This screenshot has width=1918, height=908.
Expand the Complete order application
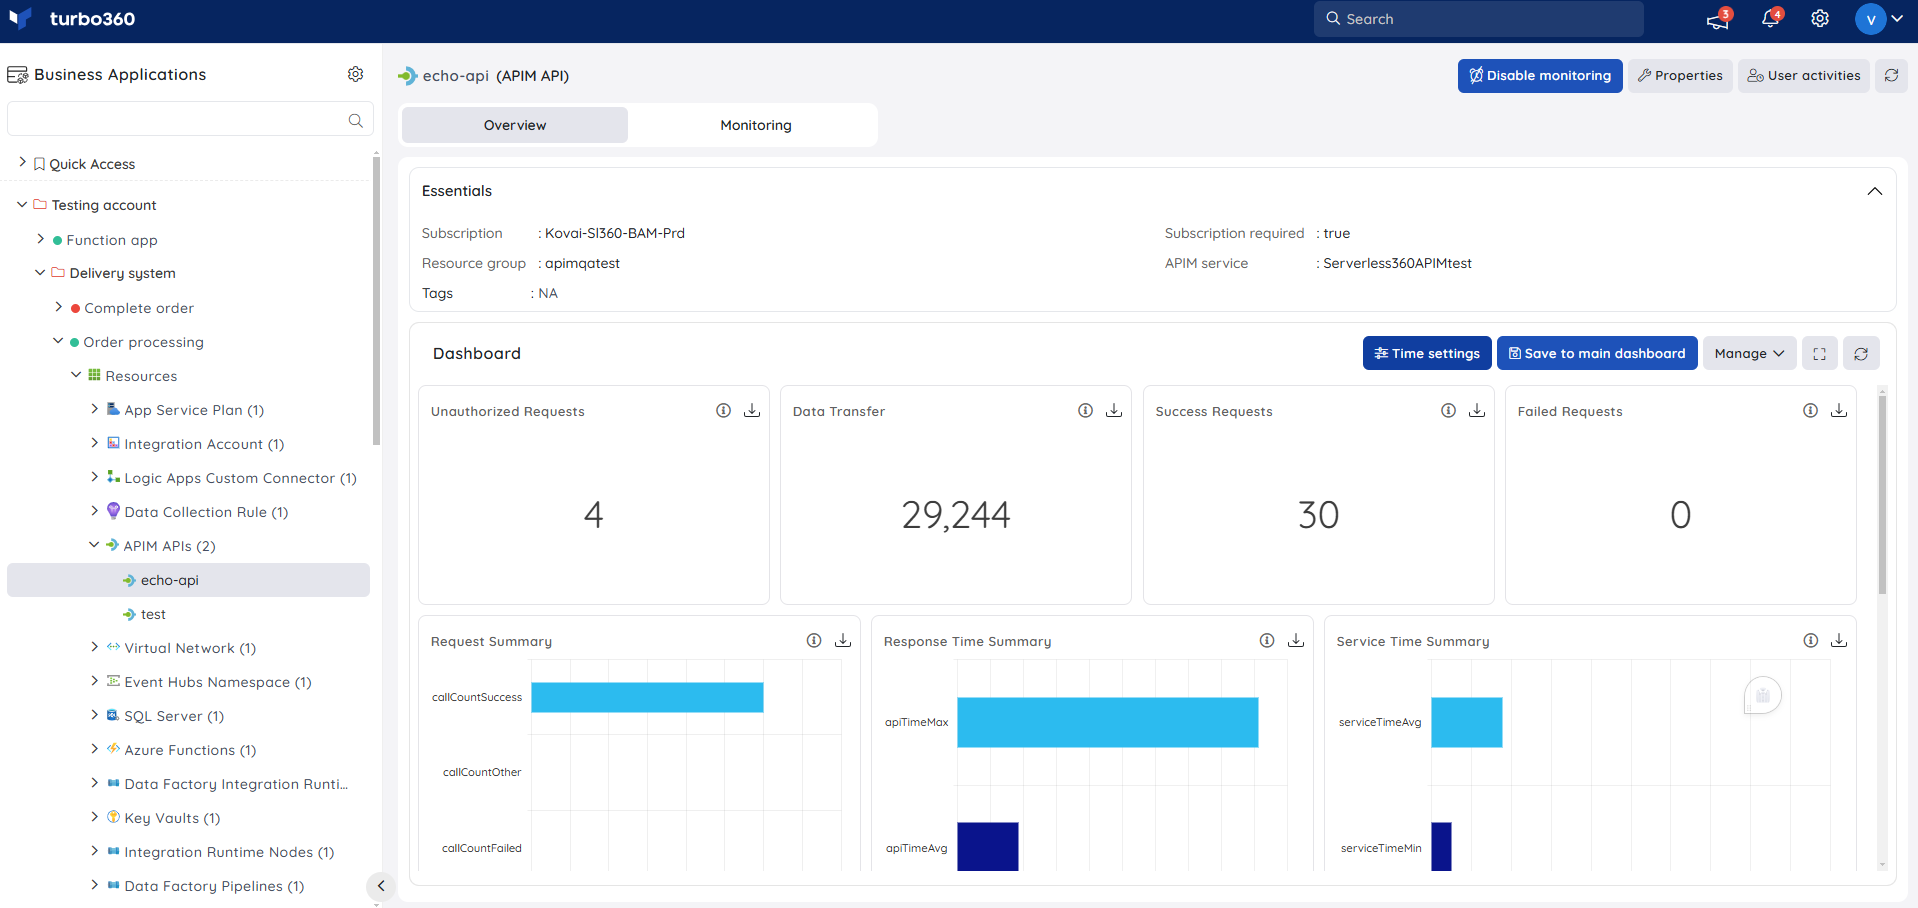coord(58,307)
